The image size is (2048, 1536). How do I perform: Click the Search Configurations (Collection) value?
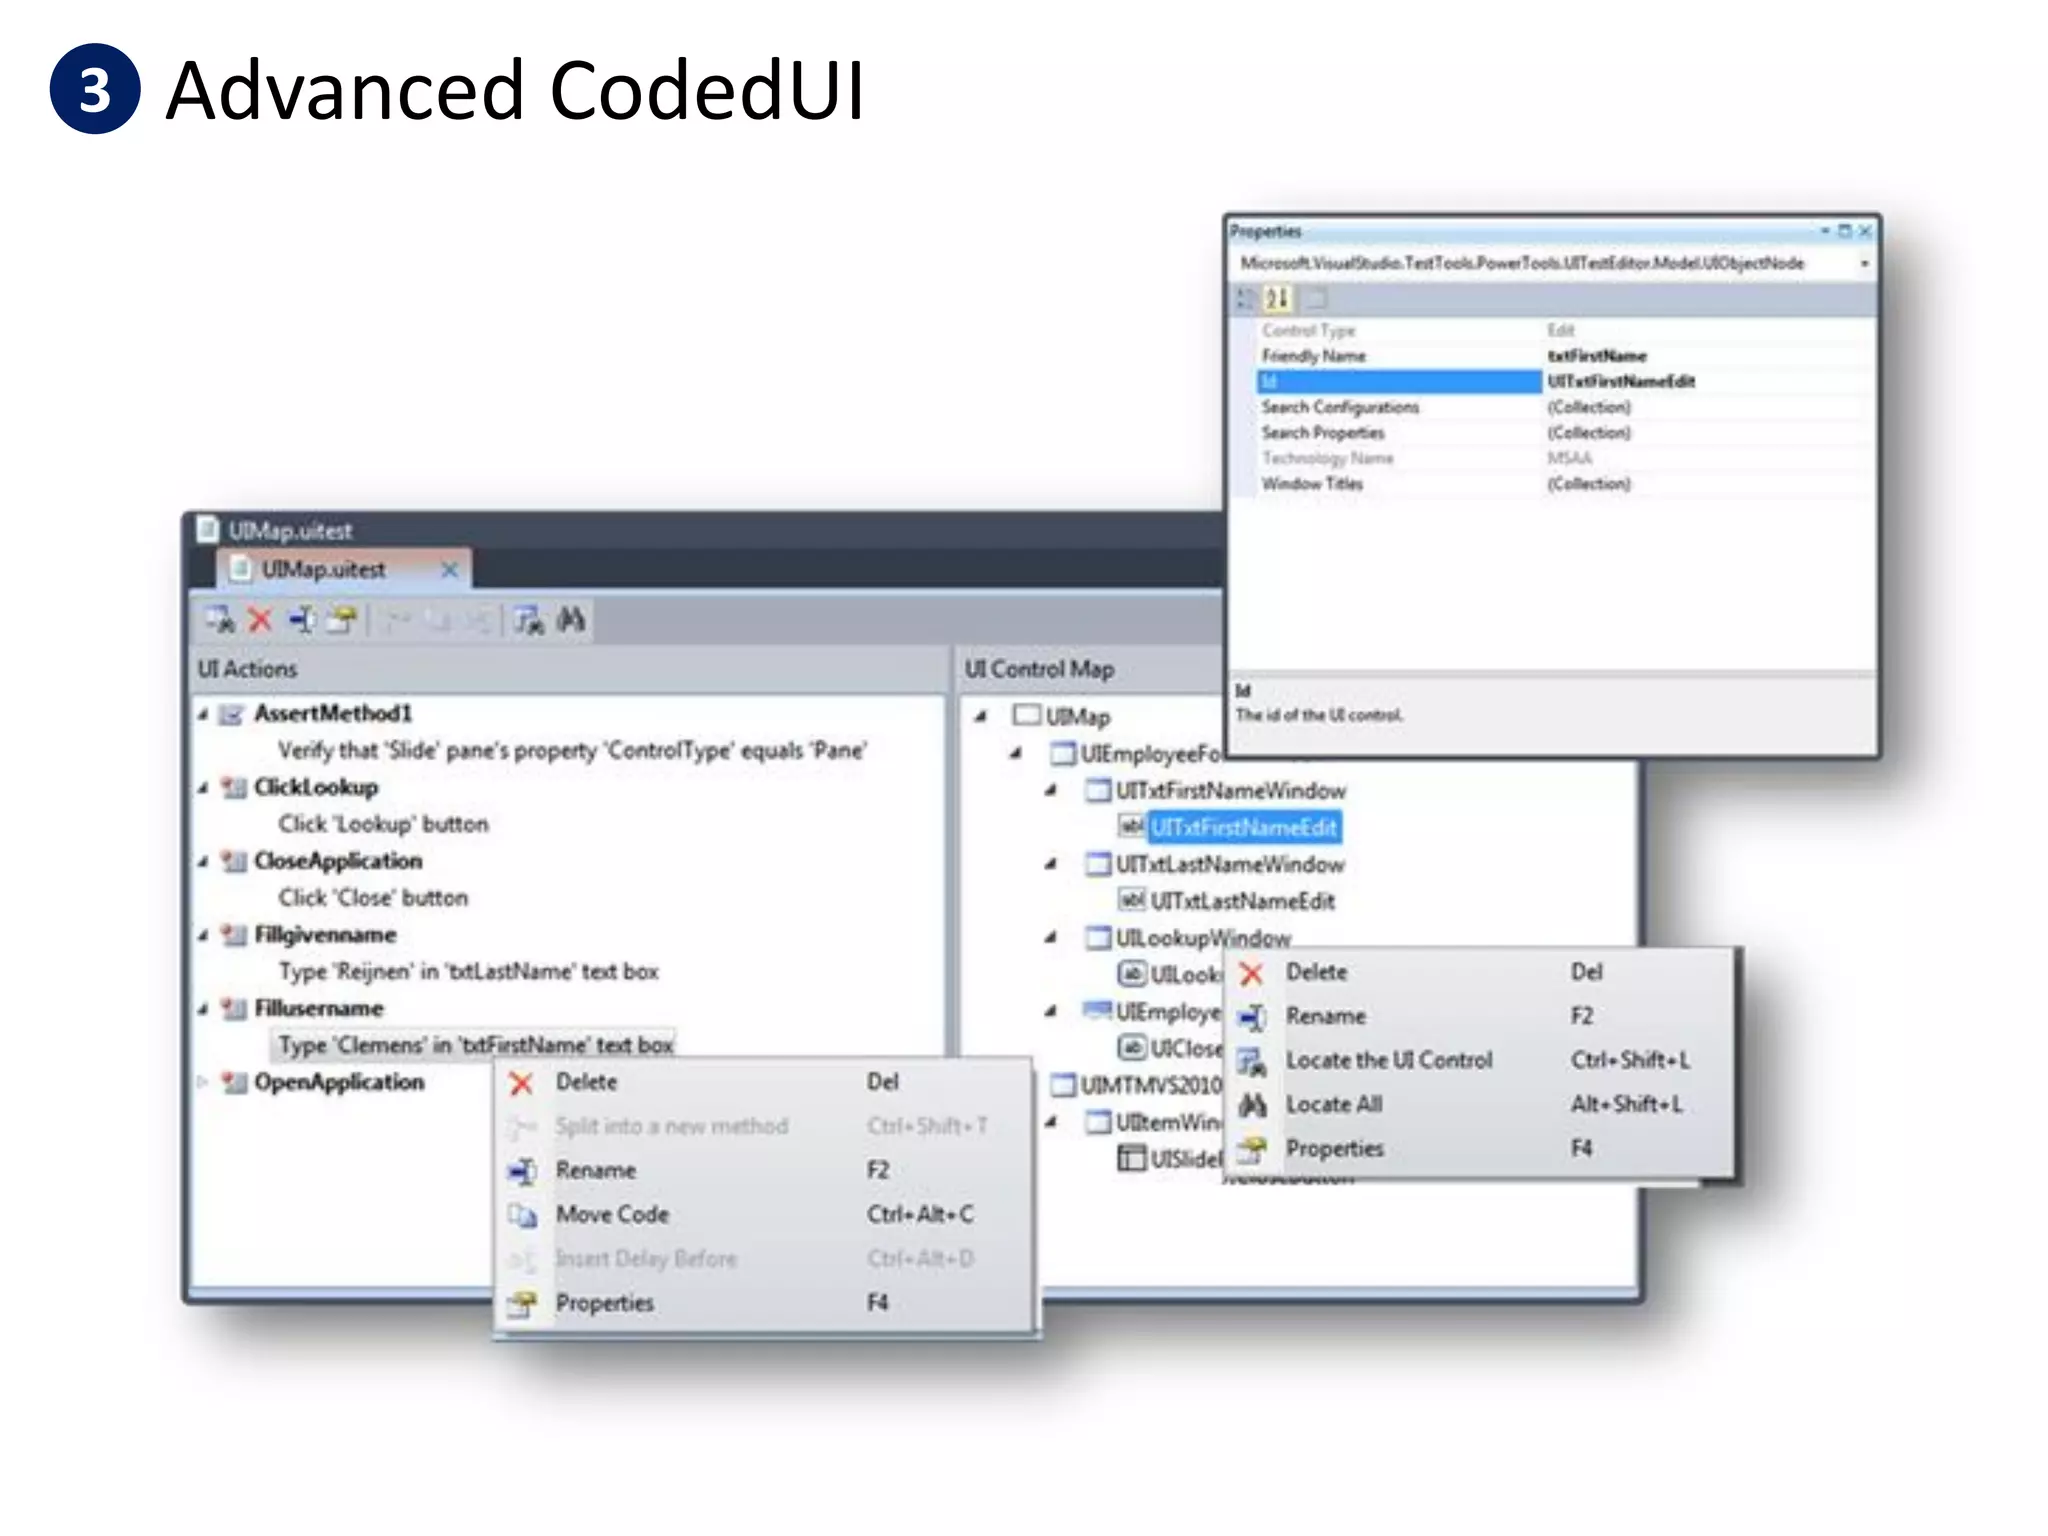[1589, 407]
